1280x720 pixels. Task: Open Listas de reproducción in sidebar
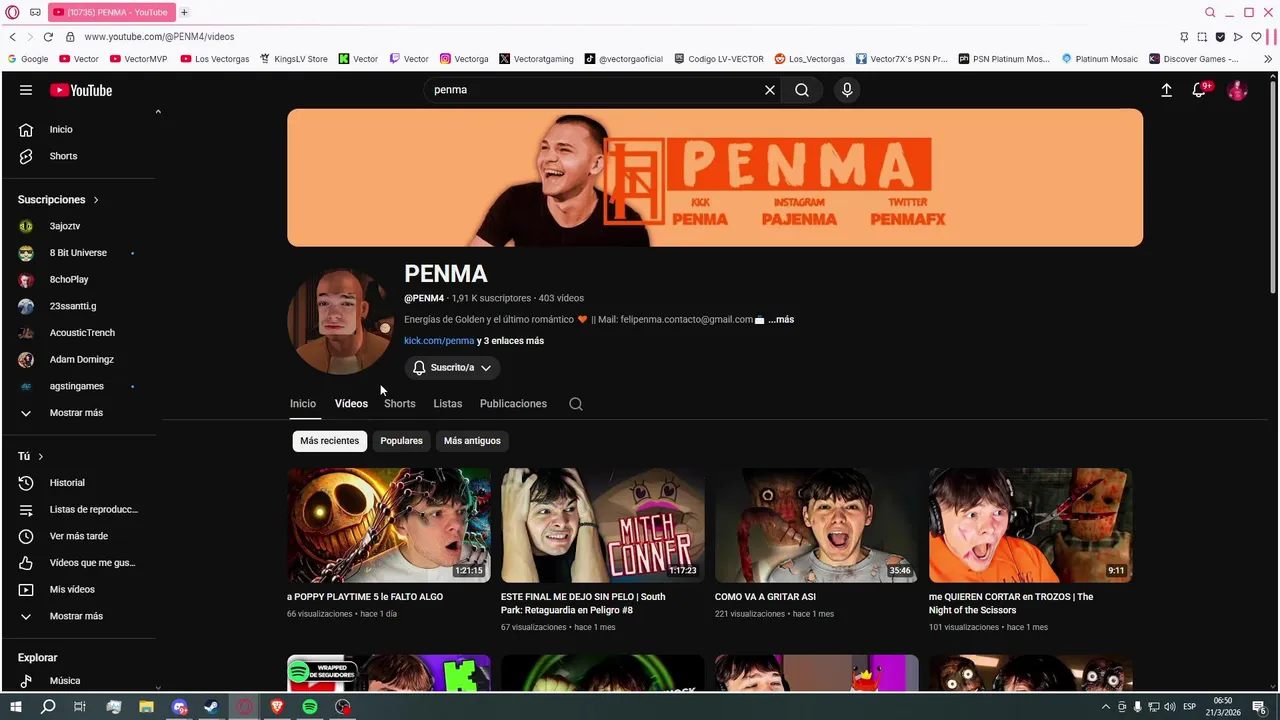pos(81,509)
